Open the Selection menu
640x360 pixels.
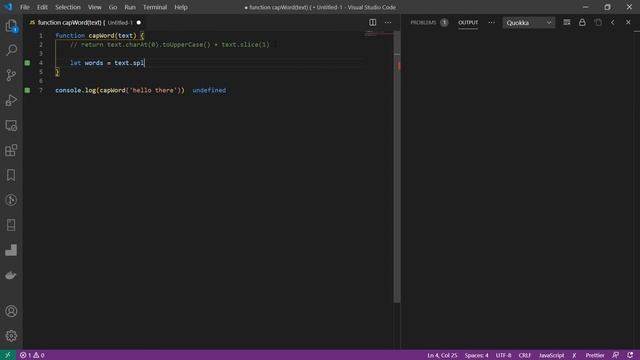[x=68, y=7]
